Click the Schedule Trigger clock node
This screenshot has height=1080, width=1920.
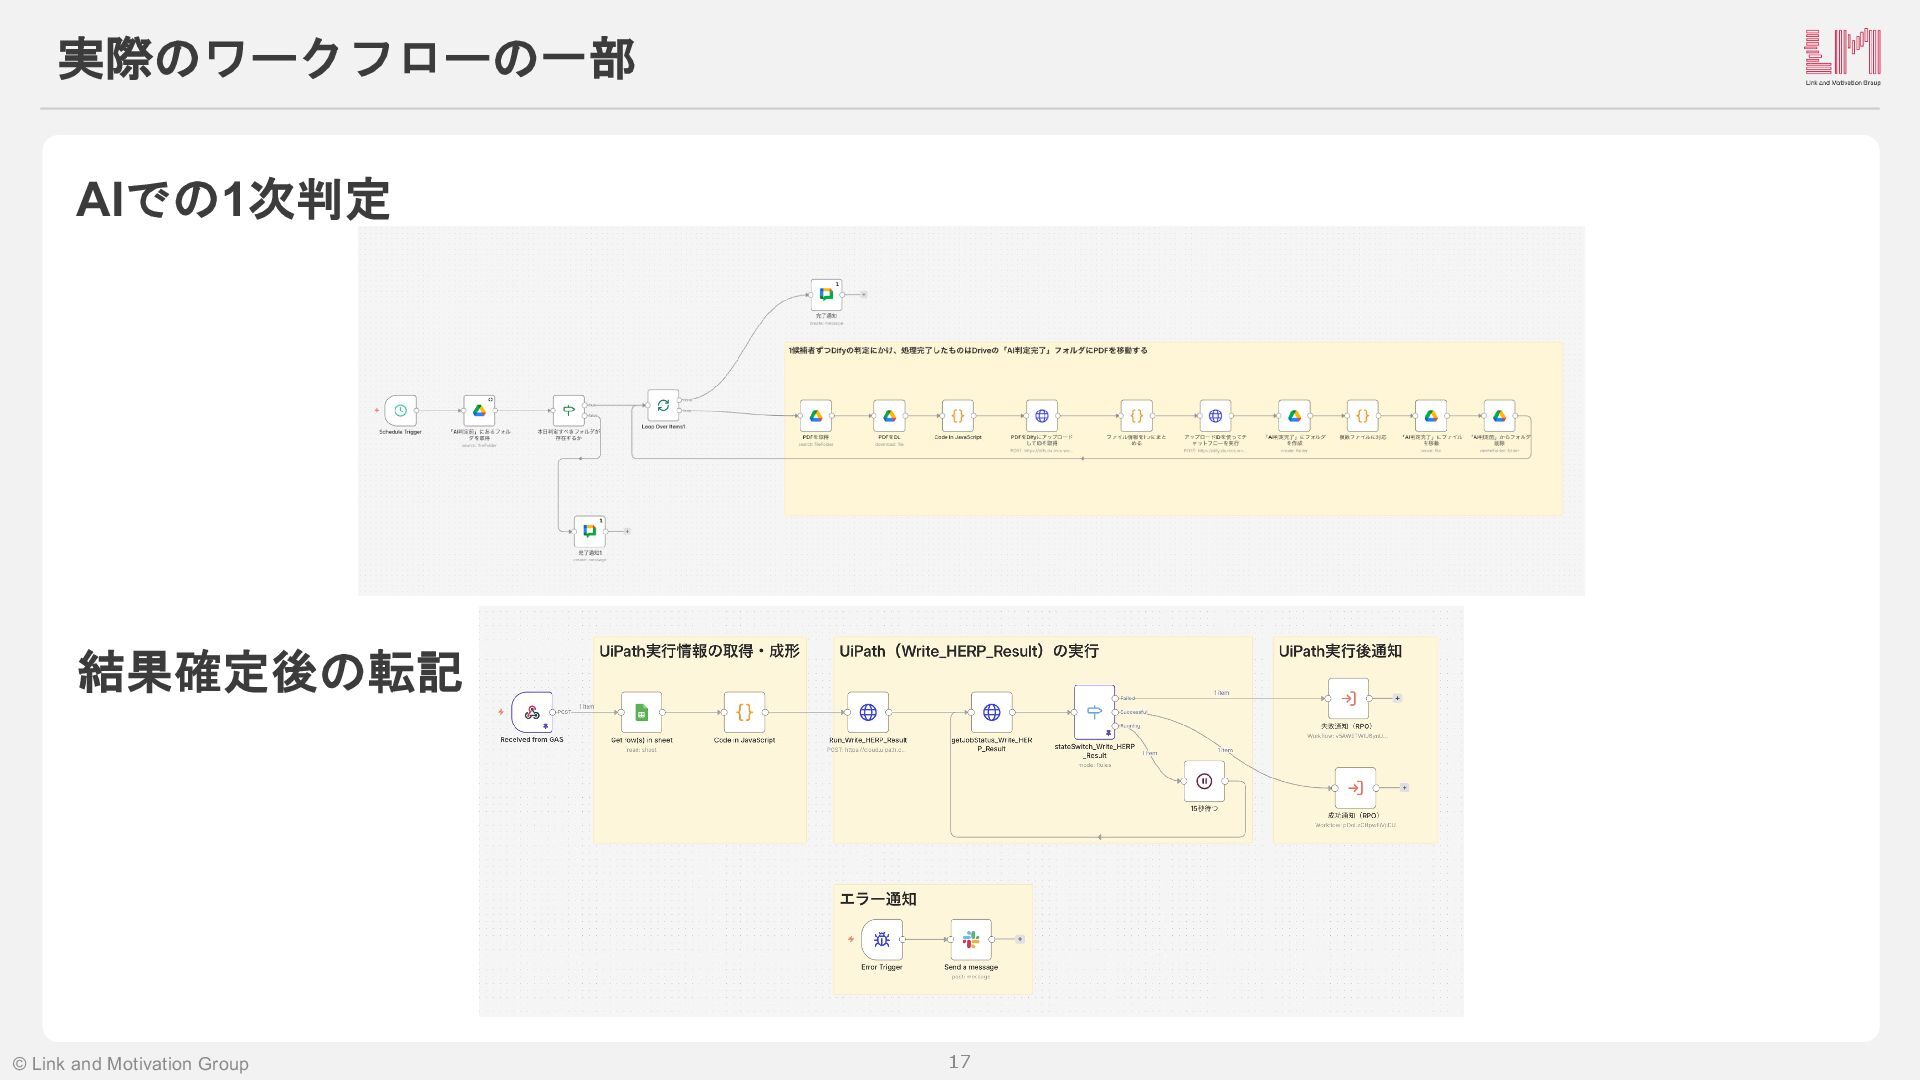coord(400,410)
